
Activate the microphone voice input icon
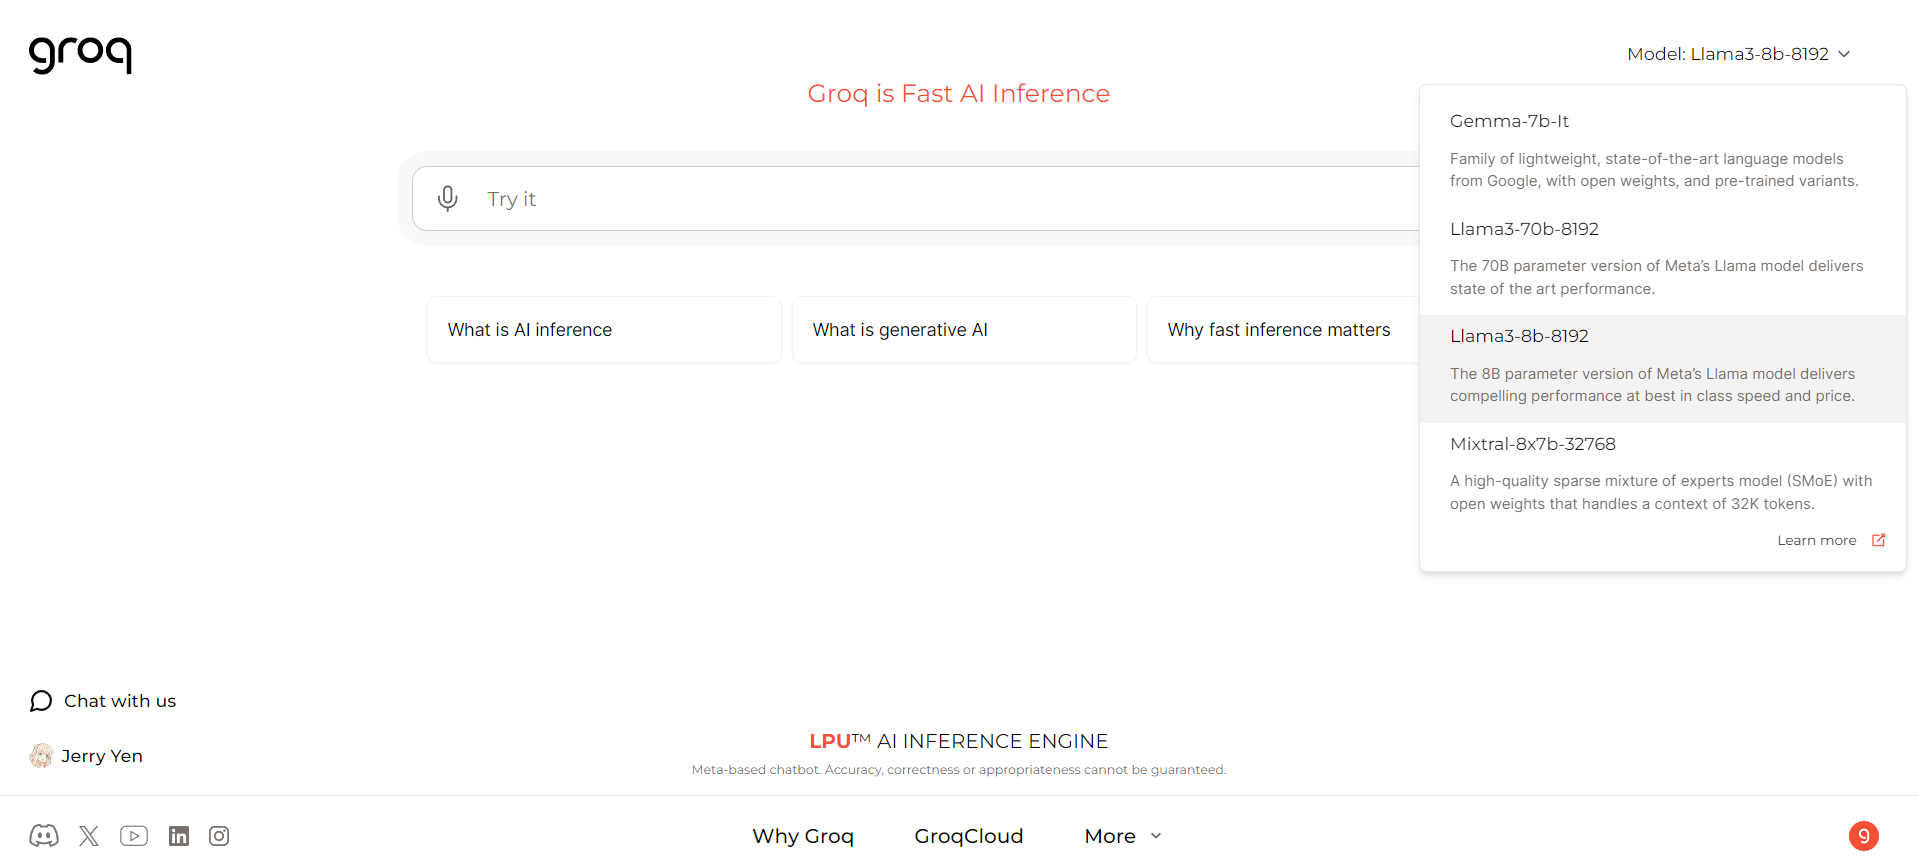point(448,198)
